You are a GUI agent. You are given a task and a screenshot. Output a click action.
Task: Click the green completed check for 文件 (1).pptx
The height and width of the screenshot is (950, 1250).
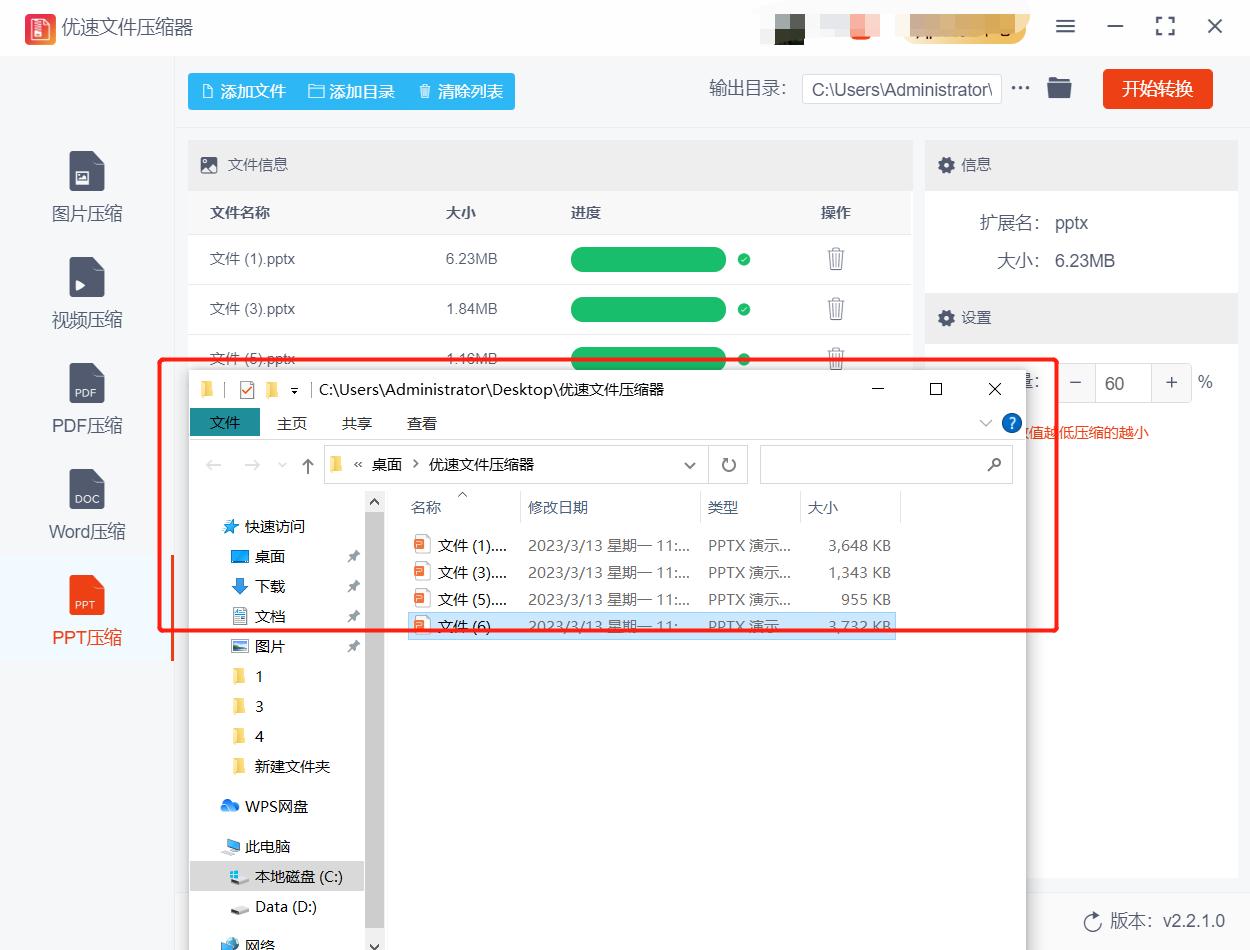click(x=743, y=259)
